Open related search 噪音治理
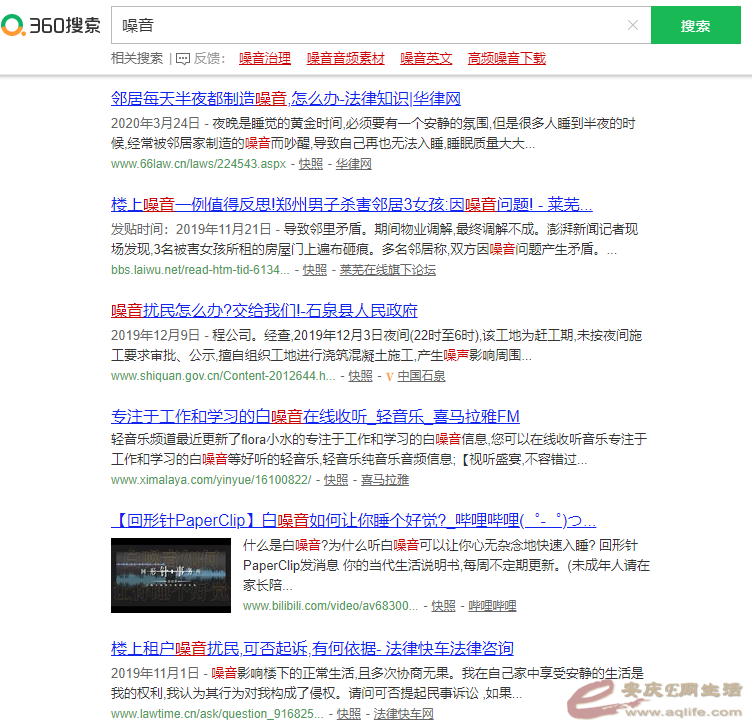The width and height of the screenshot is (752, 725). (x=265, y=59)
